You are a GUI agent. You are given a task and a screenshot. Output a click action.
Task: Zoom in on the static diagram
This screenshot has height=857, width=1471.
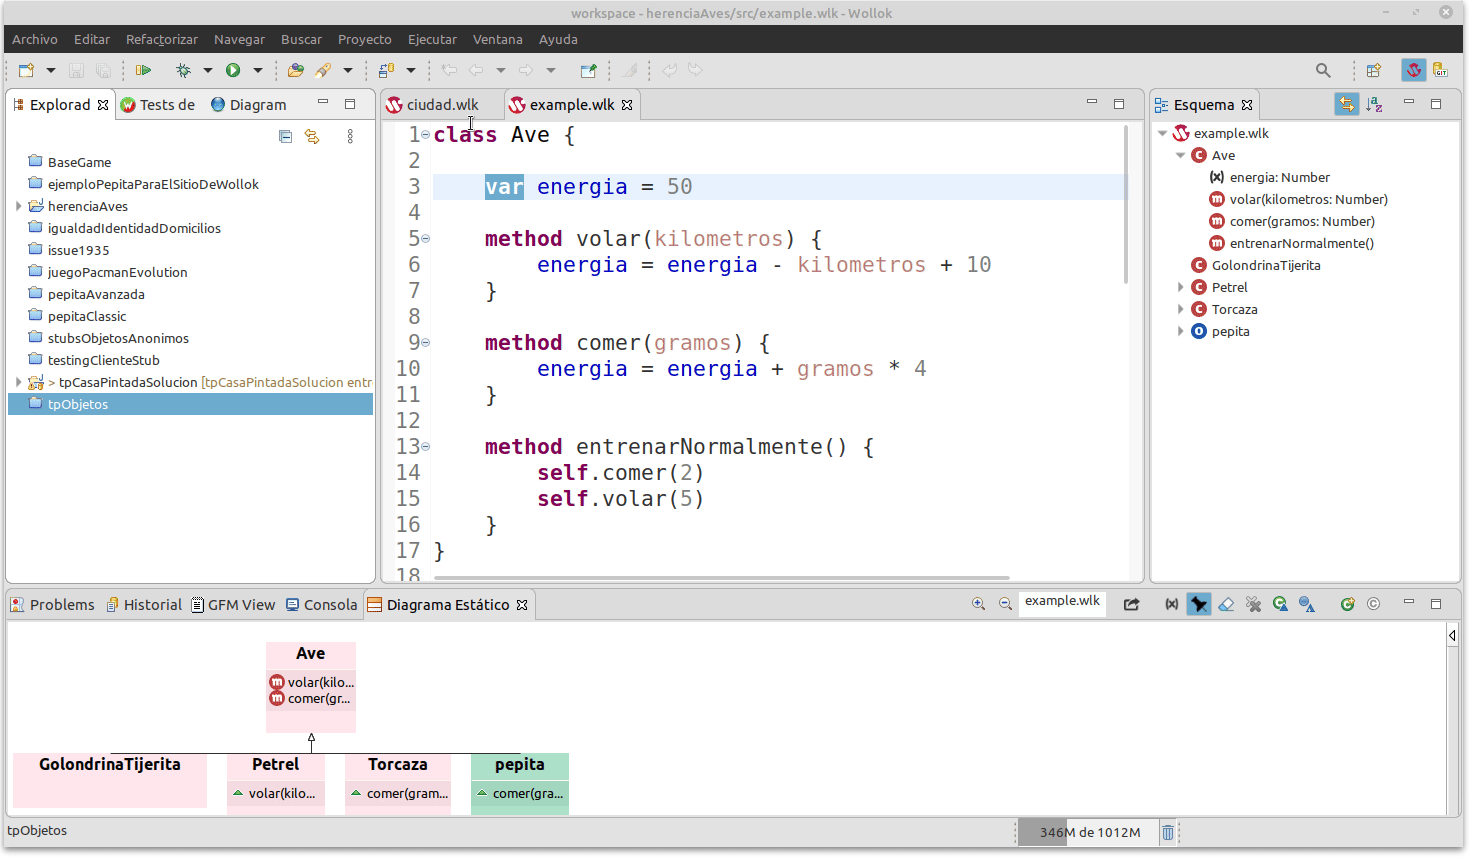(x=978, y=604)
